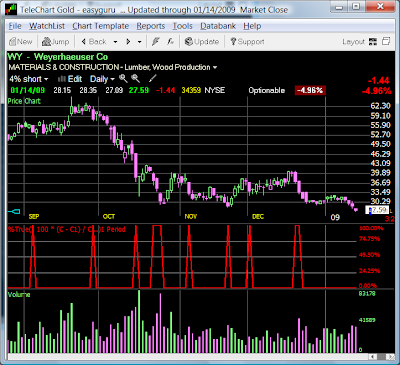Click the cyan pointer marker at chart left

(14, 211)
